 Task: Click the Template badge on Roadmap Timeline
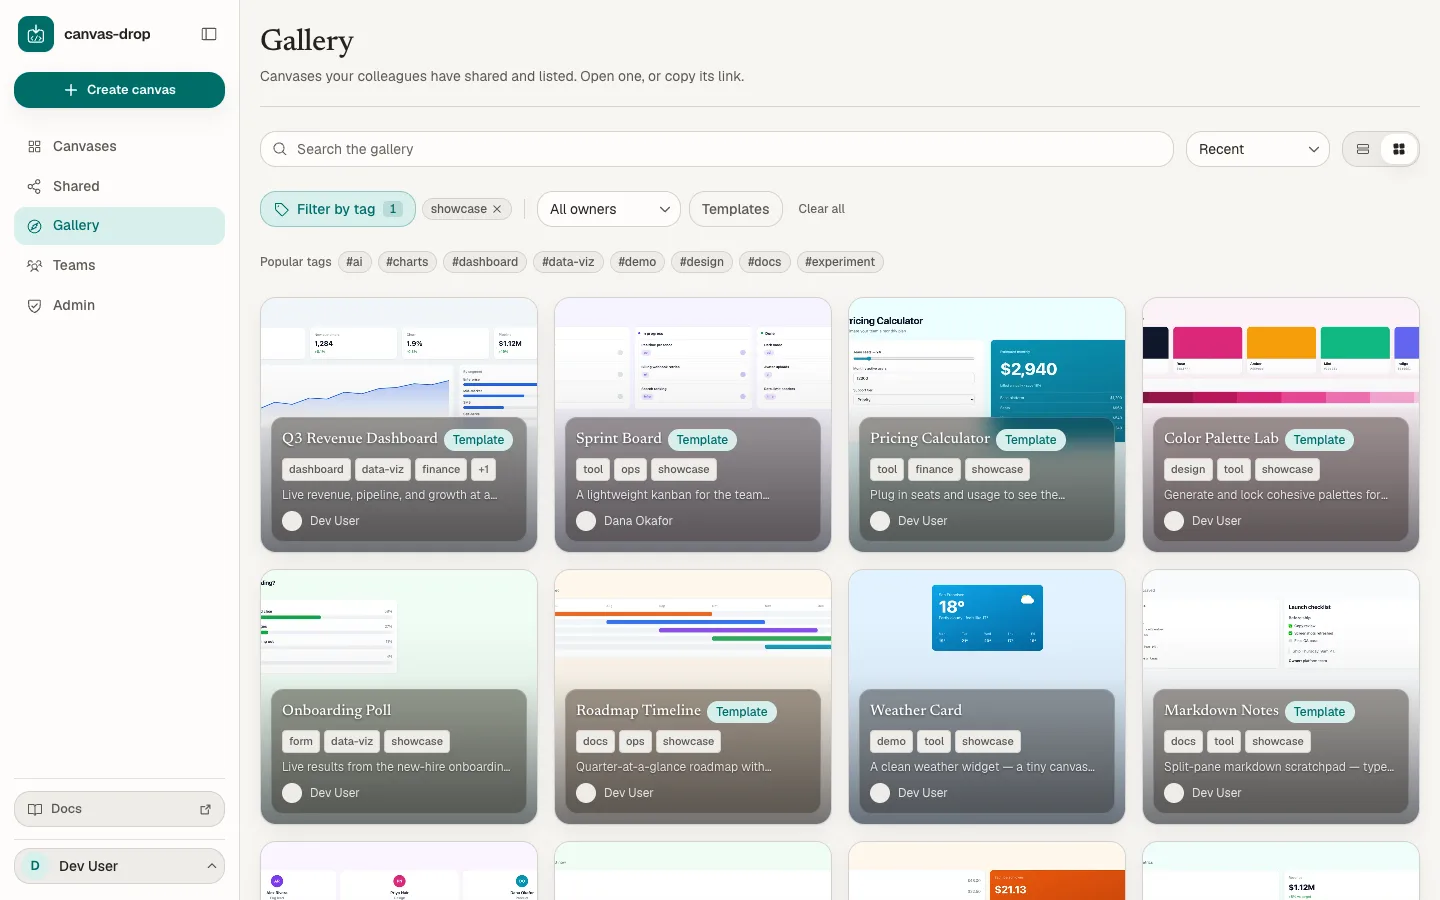tap(742, 712)
